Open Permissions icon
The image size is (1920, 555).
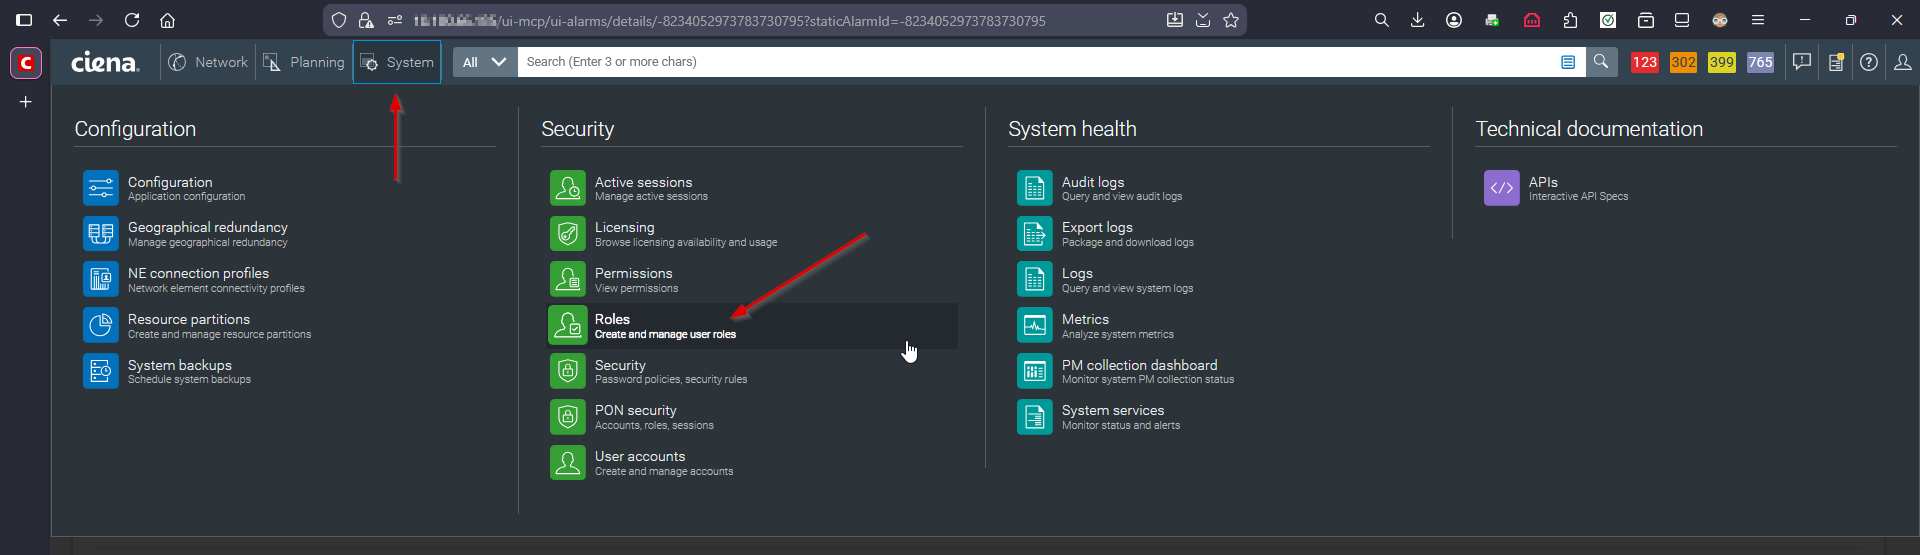568,279
